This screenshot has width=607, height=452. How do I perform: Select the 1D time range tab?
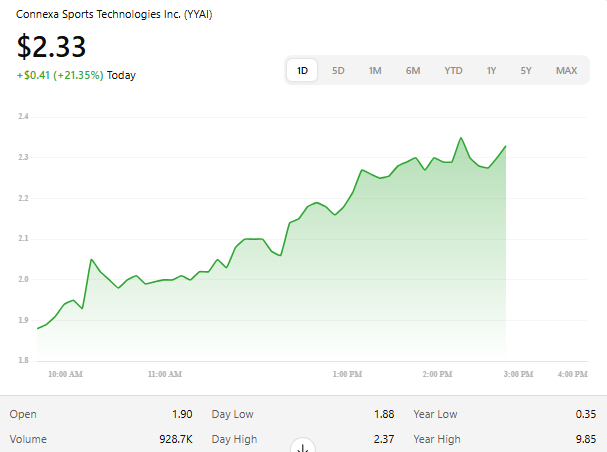point(302,70)
